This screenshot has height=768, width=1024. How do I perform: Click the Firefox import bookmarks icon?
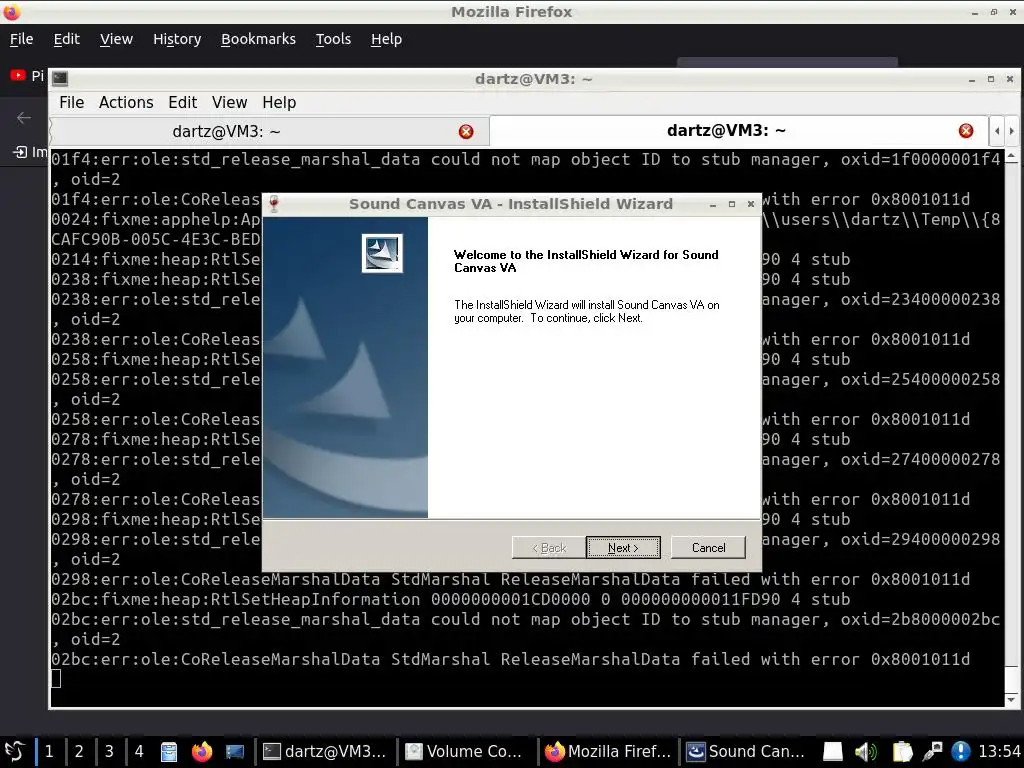(x=20, y=152)
